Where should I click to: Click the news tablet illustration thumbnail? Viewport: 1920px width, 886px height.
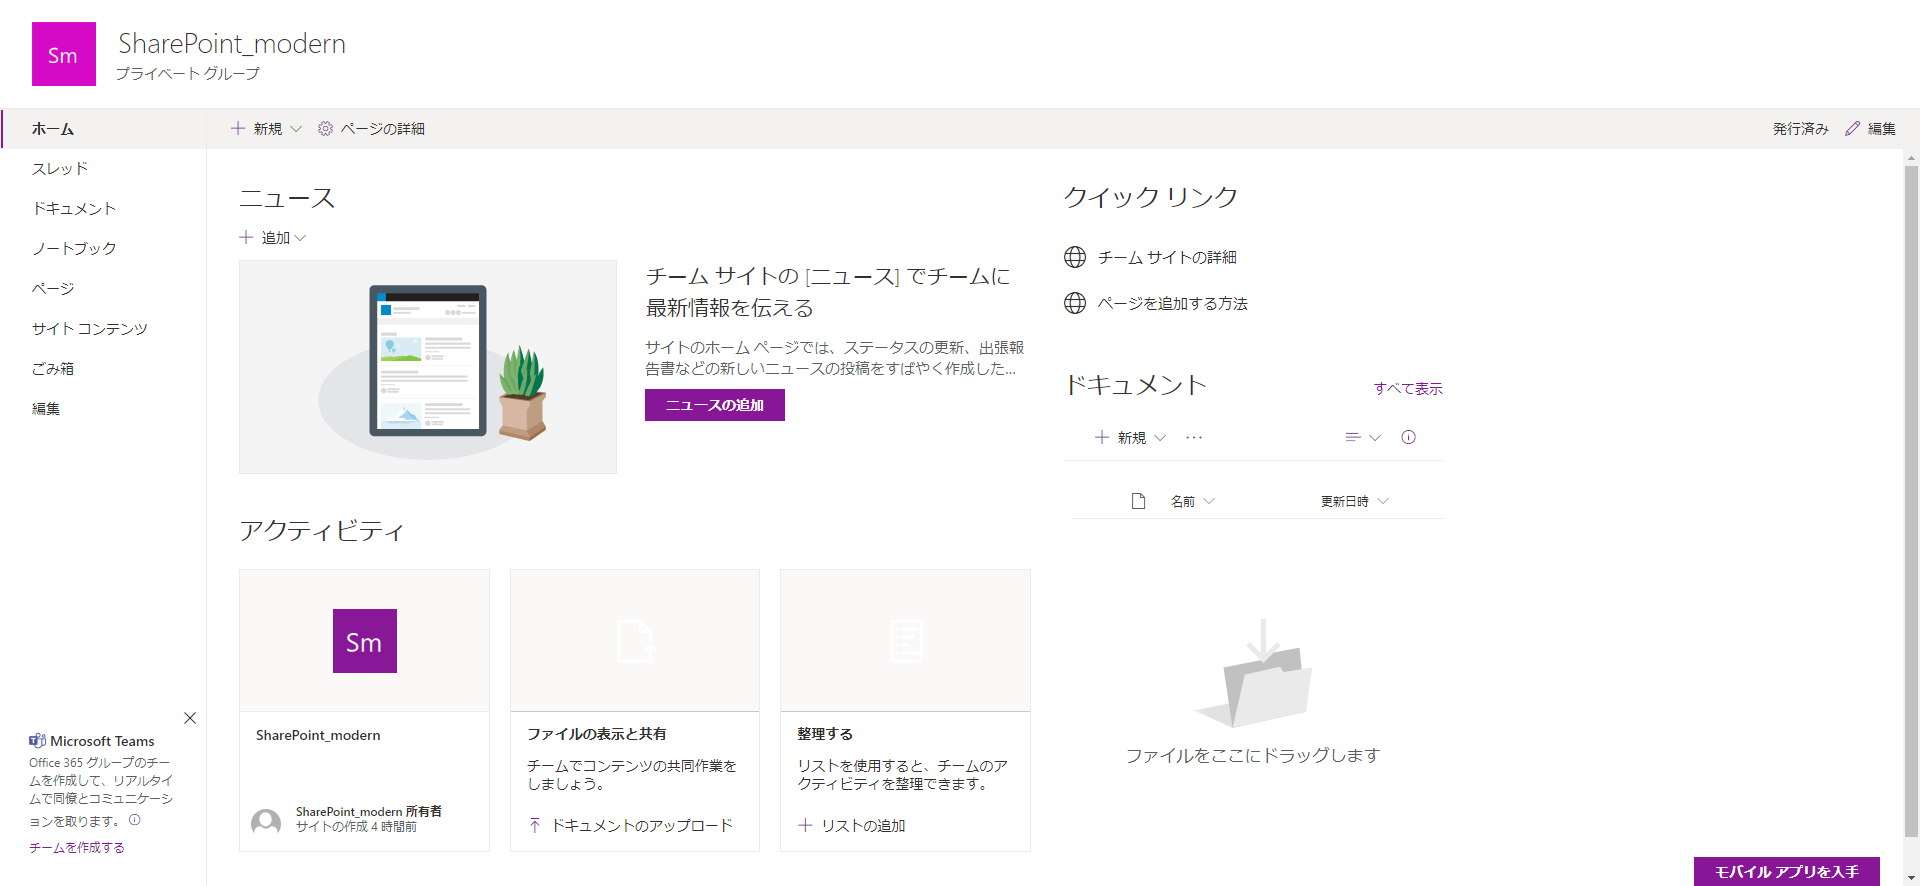tap(428, 367)
